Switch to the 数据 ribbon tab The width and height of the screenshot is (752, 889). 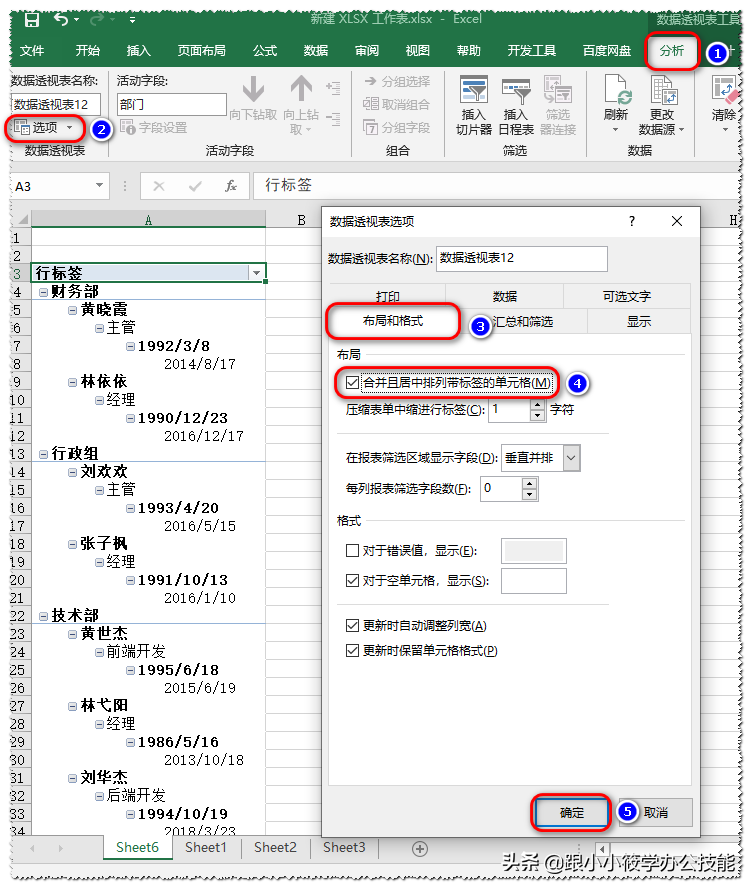(x=316, y=51)
